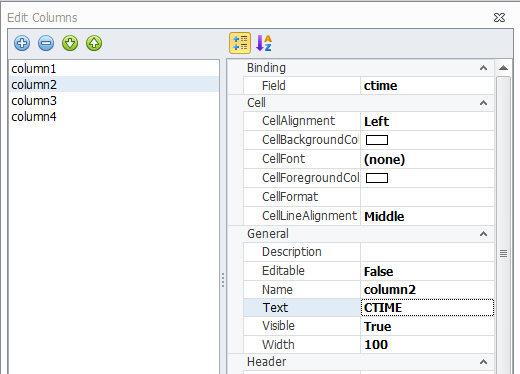Select the Field property label

pos(274,86)
